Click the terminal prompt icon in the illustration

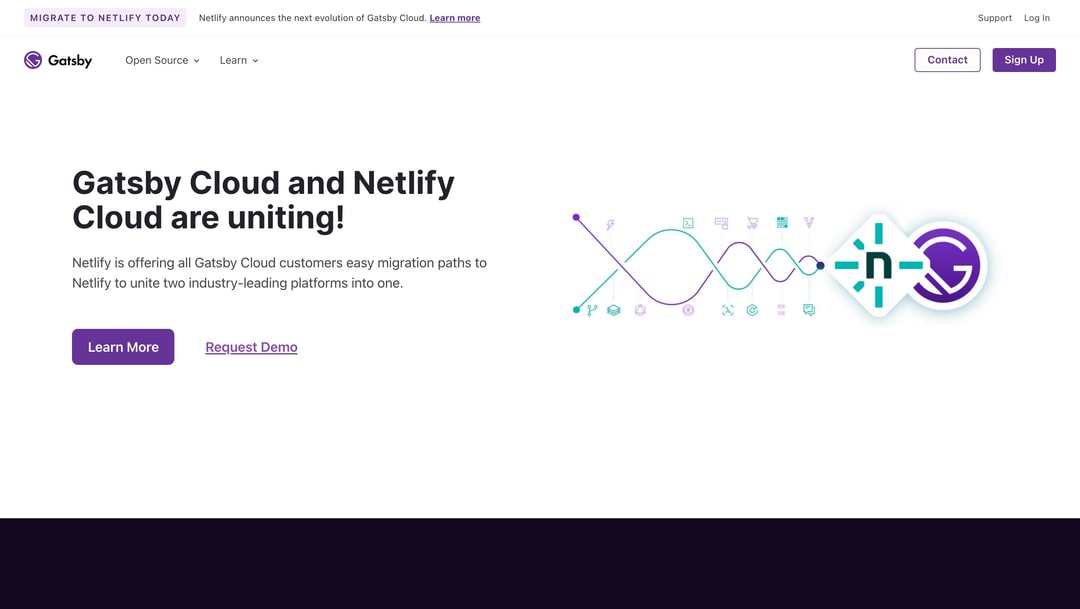[688, 223]
